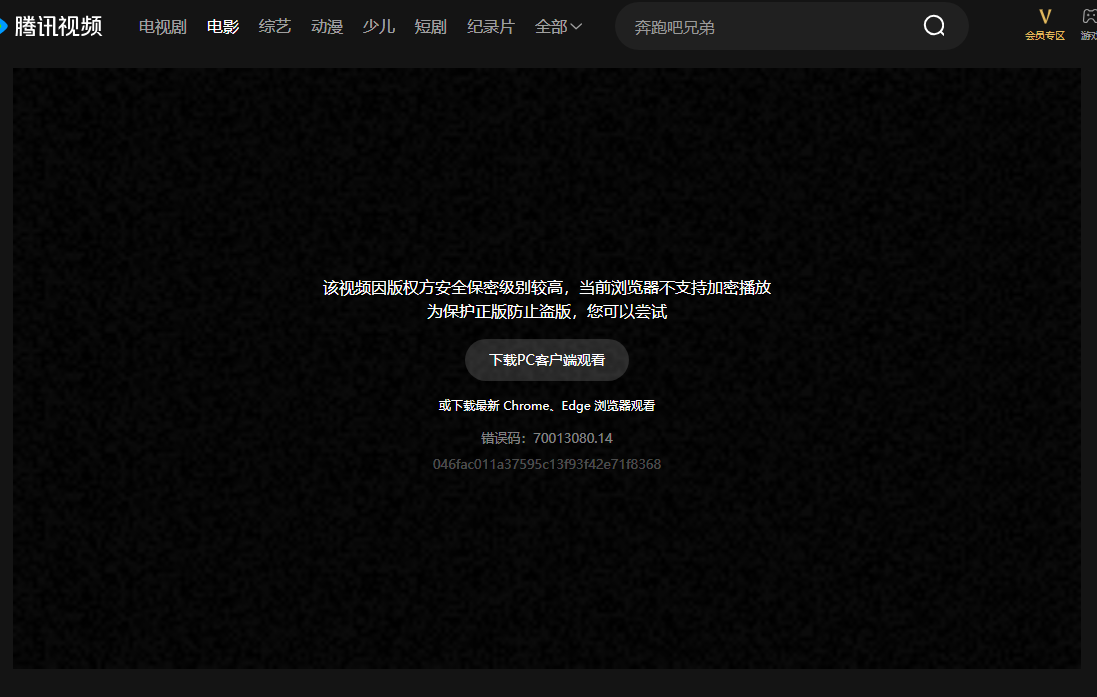Click the hash string 046fac011a37595c13f93f42e71f8368

(x=547, y=464)
